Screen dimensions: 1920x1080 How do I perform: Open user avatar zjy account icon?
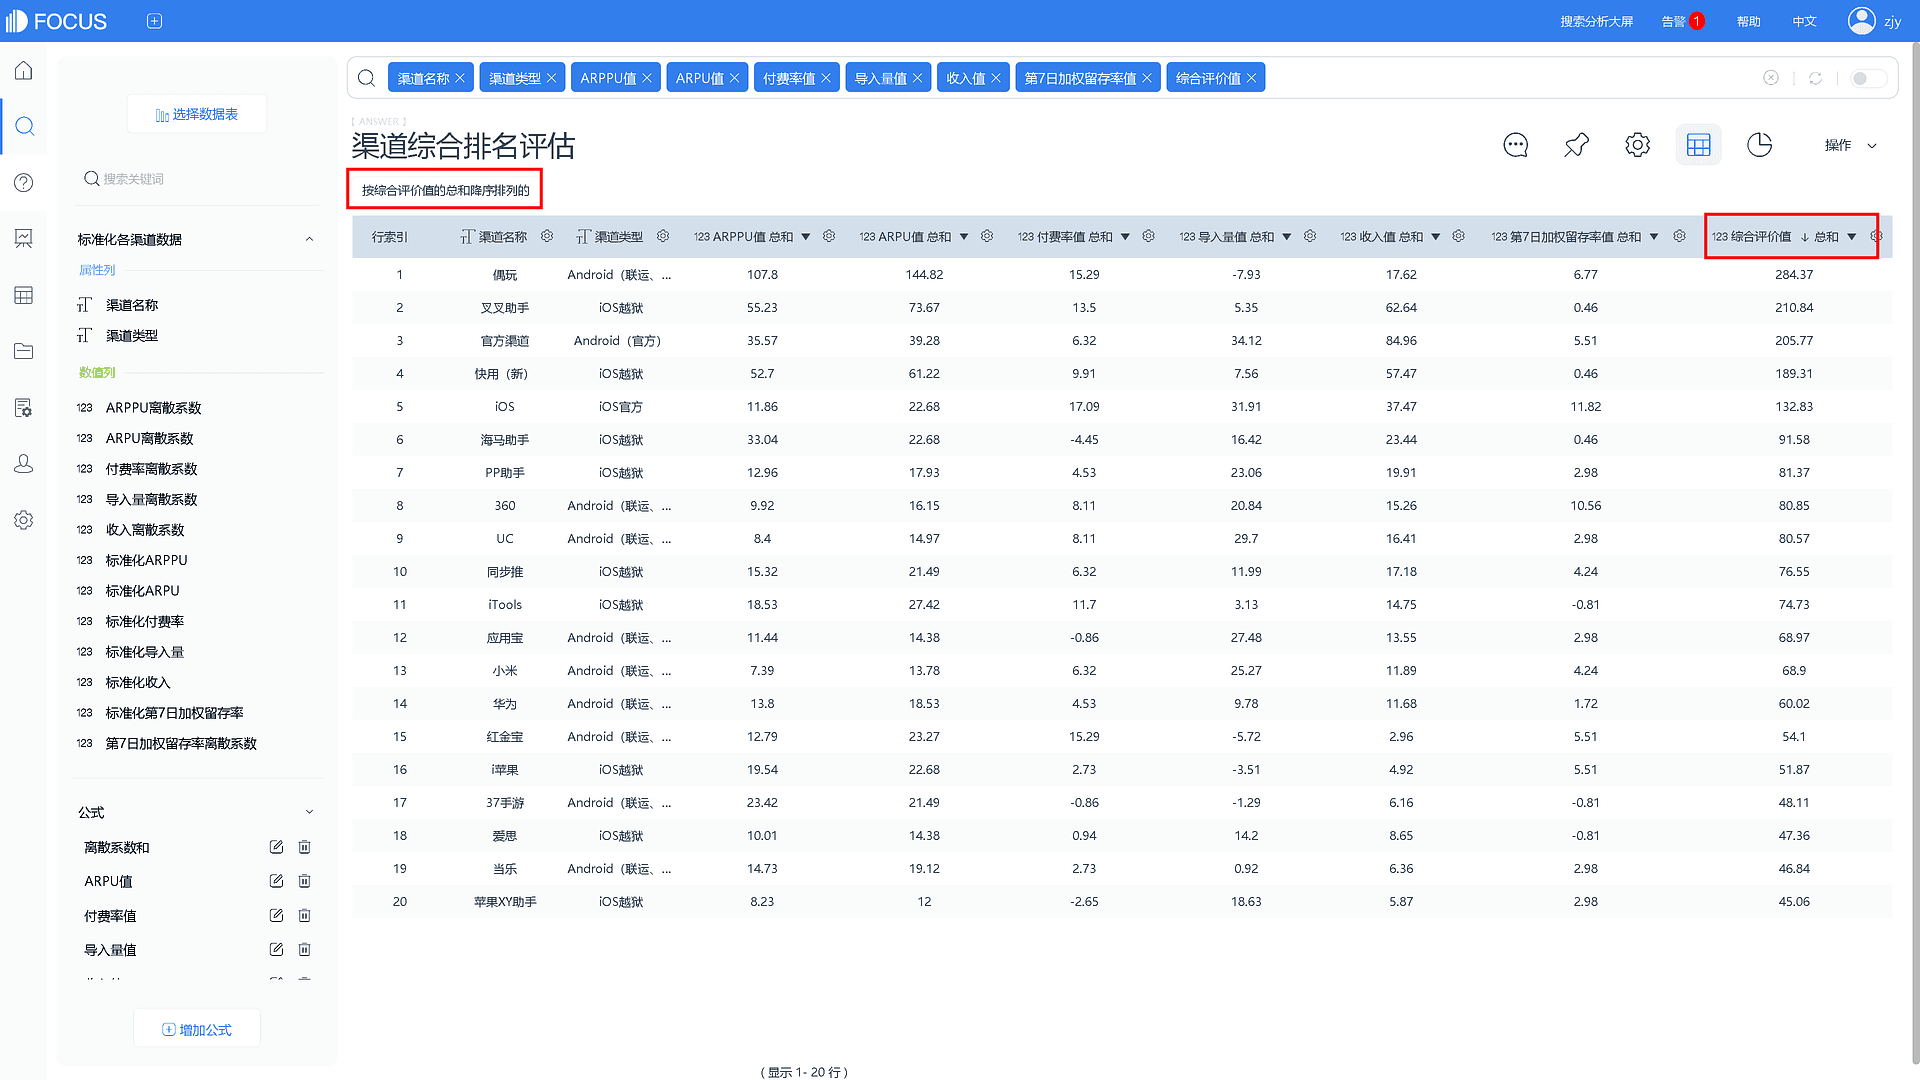(1862, 21)
